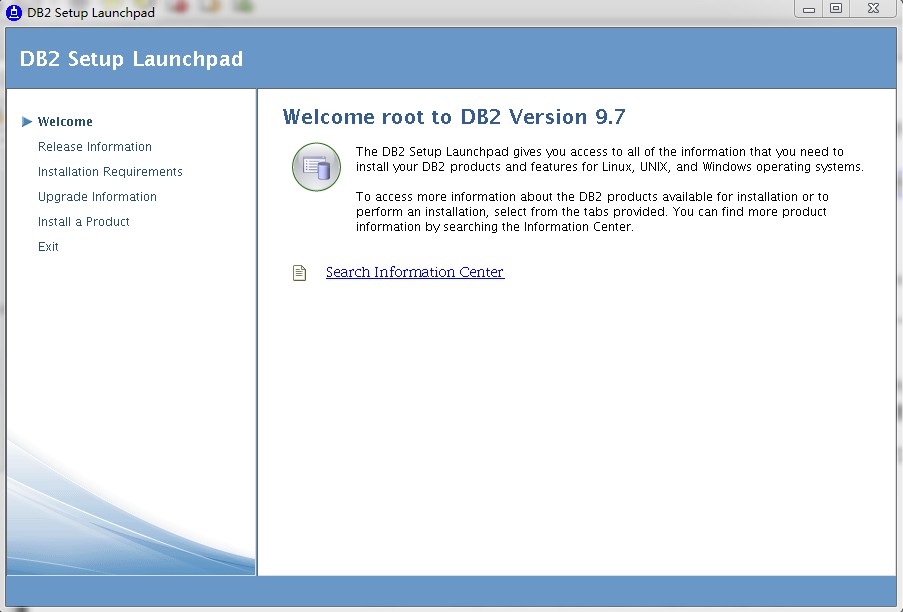
Task: Go to the Upgrade Information tab
Action: (x=97, y=197)
